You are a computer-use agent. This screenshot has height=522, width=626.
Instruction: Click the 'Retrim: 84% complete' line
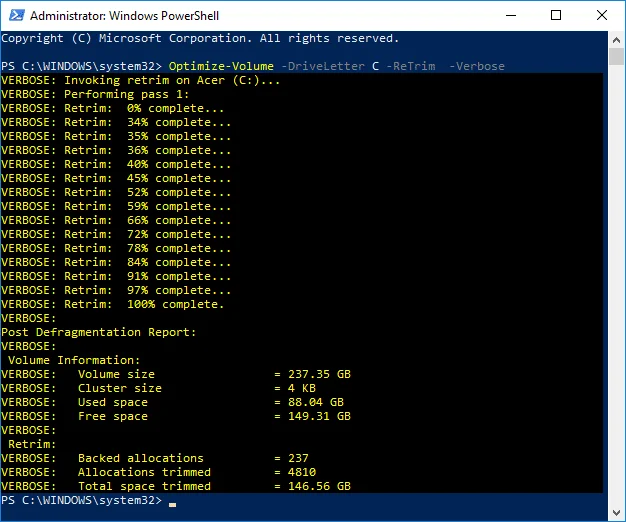(116, 262)
